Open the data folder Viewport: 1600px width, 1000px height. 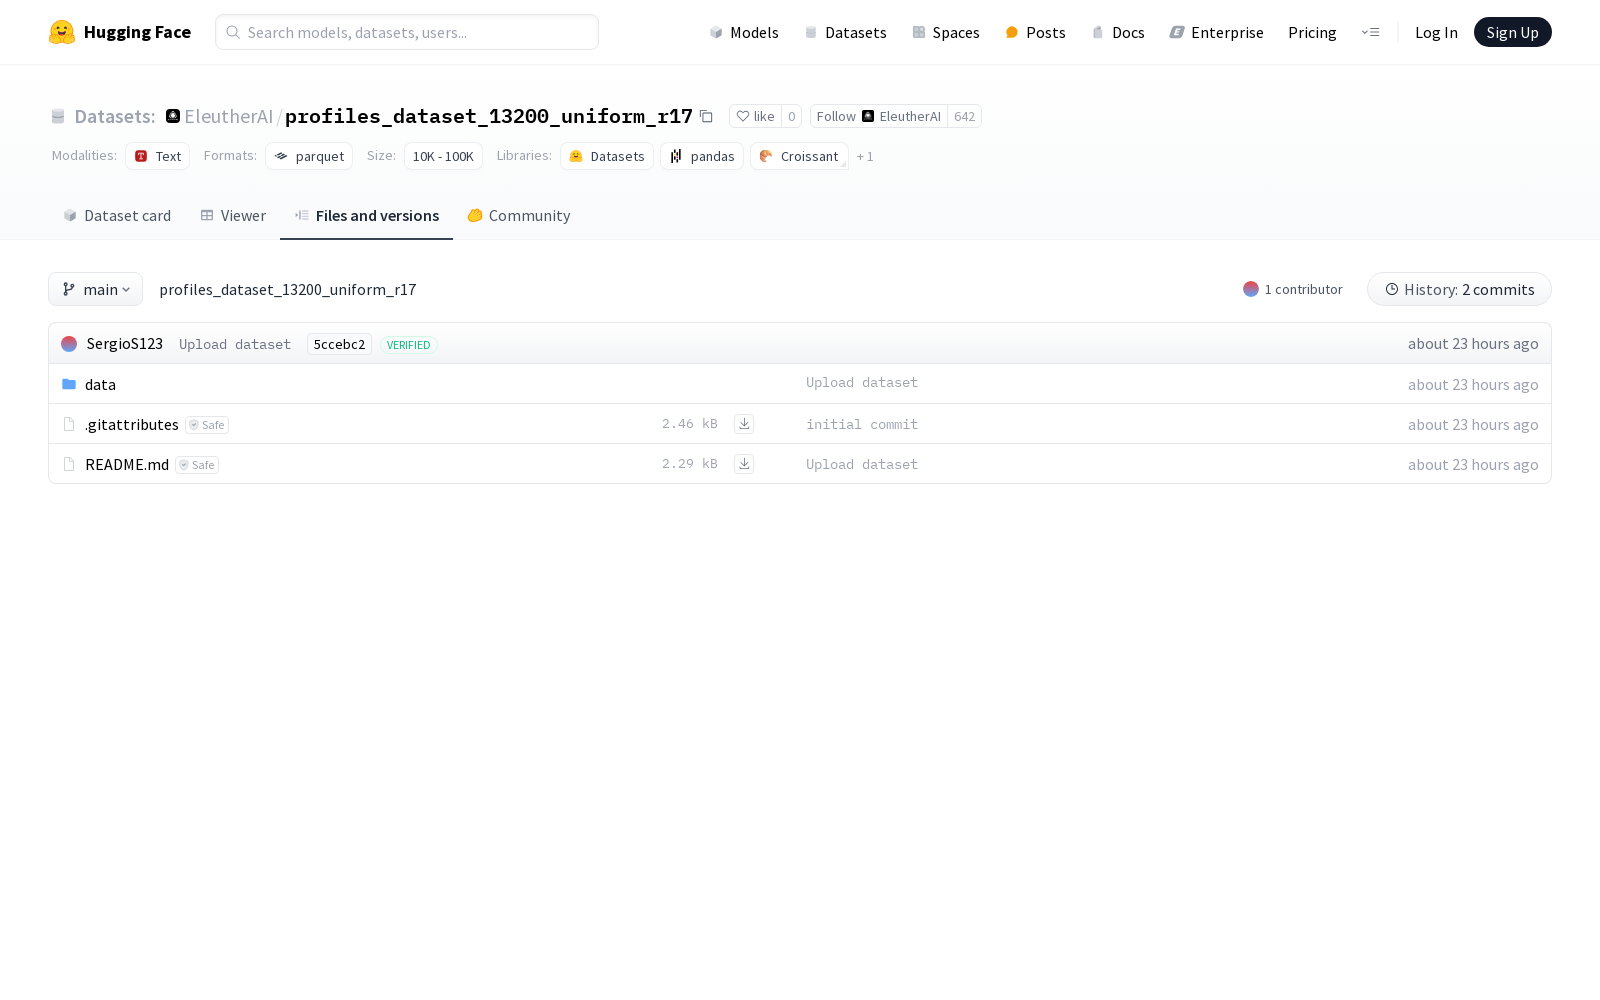(100, 385)
